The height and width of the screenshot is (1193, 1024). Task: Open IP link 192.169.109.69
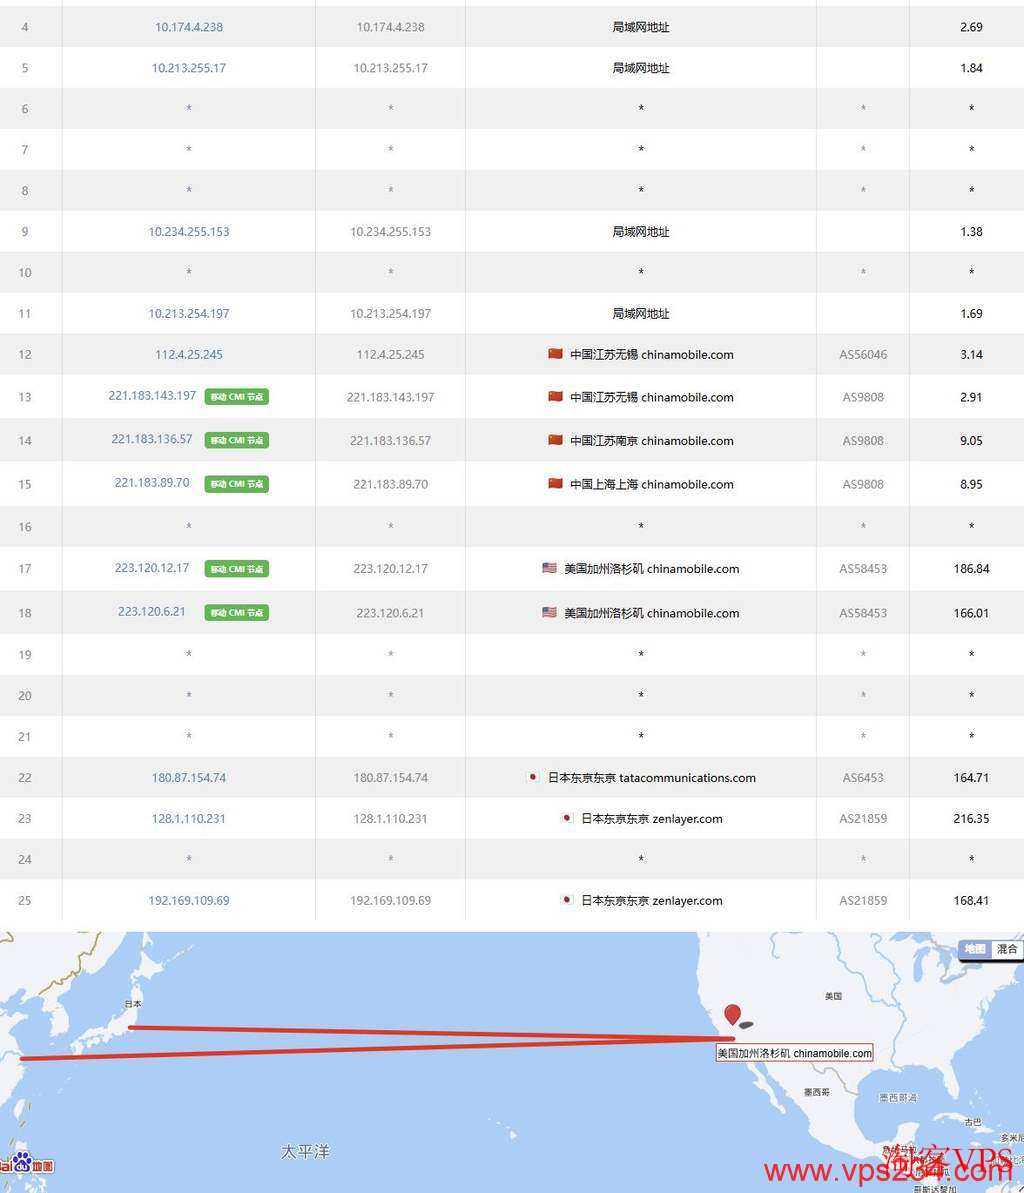(189, 900)
